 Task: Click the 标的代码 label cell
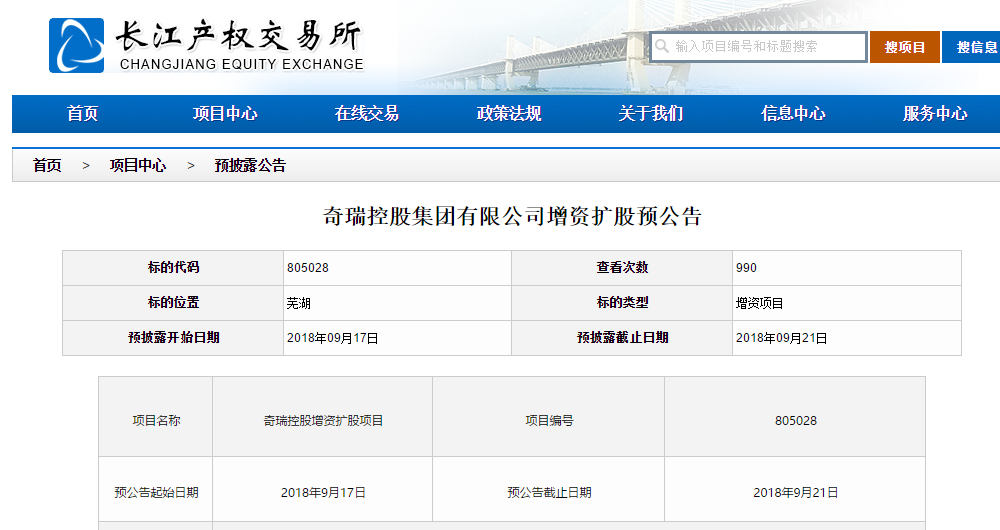coord(173,268)
